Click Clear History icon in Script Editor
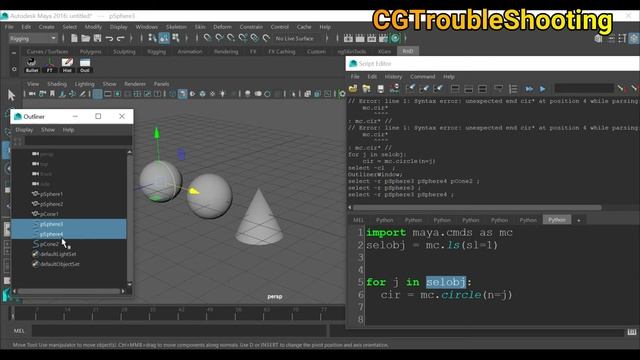 (411, 89)
